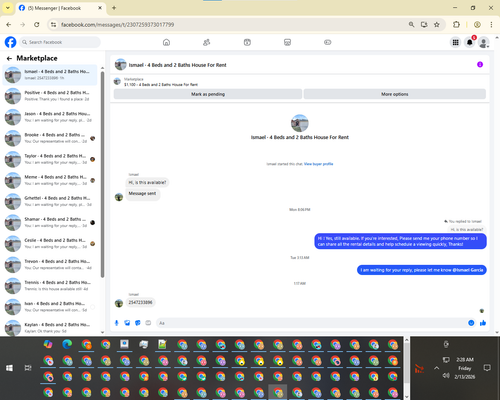Click the 'Hi, is this available?' message bubble
Viewport: 500px width, 400px height.
(147, 182)
